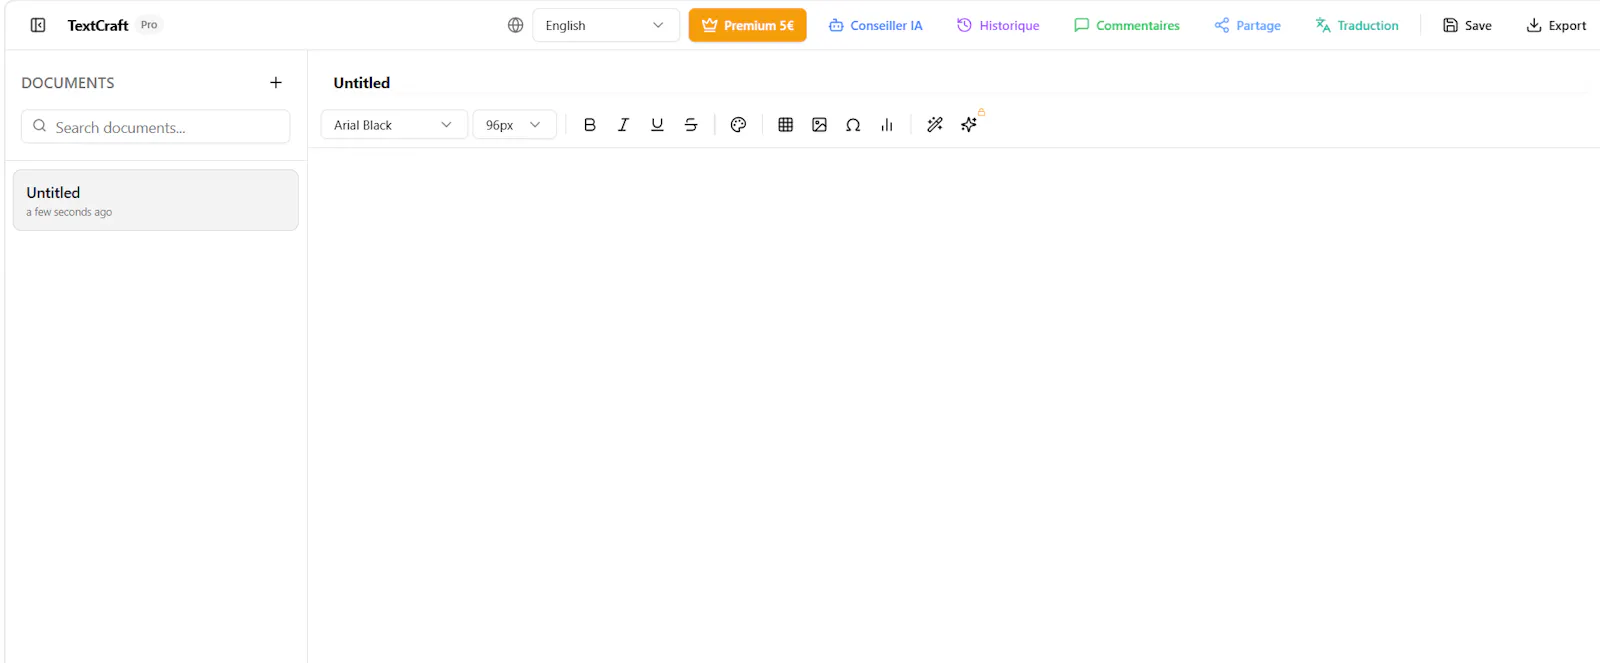Click the globe language icon
The image size is (1600, 663).
(516, 25)
